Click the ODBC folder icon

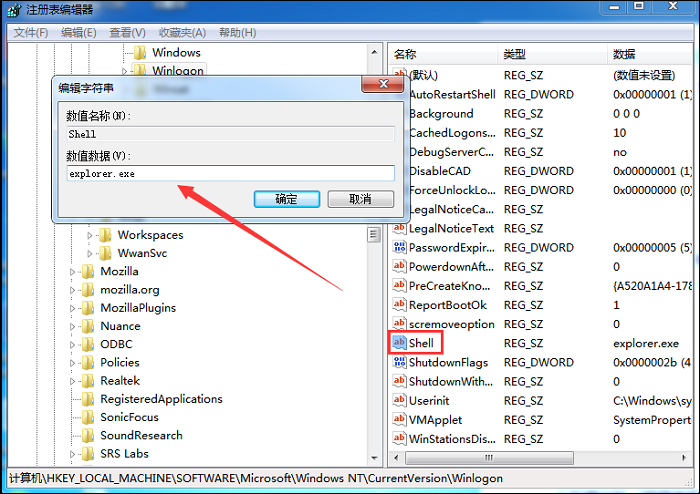click(88, 344)
